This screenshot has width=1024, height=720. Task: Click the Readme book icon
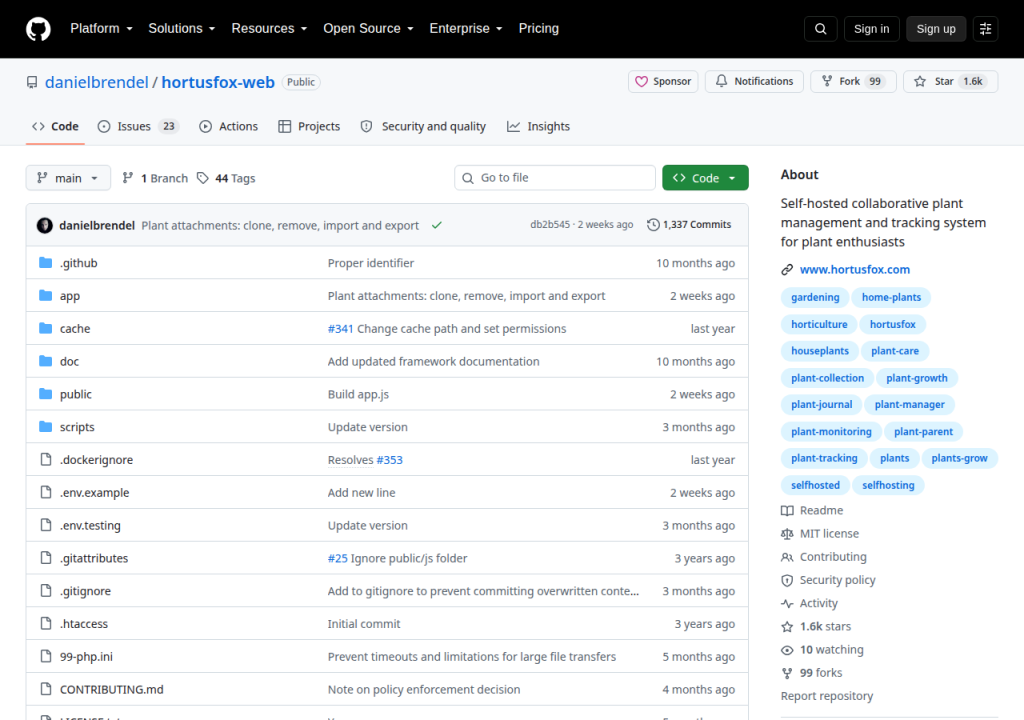[x=788, y=511]
